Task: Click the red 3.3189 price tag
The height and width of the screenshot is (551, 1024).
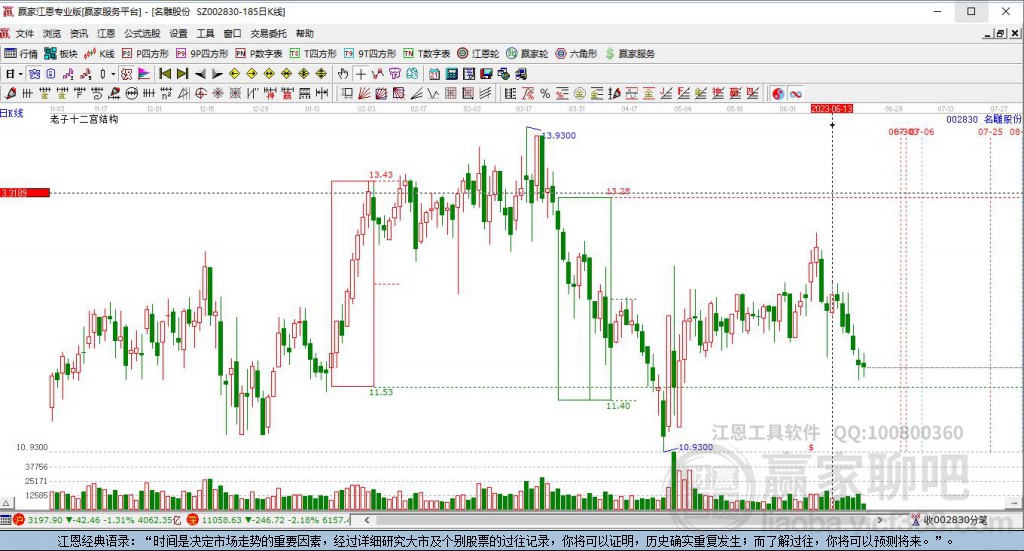Action: pos(25,193)
